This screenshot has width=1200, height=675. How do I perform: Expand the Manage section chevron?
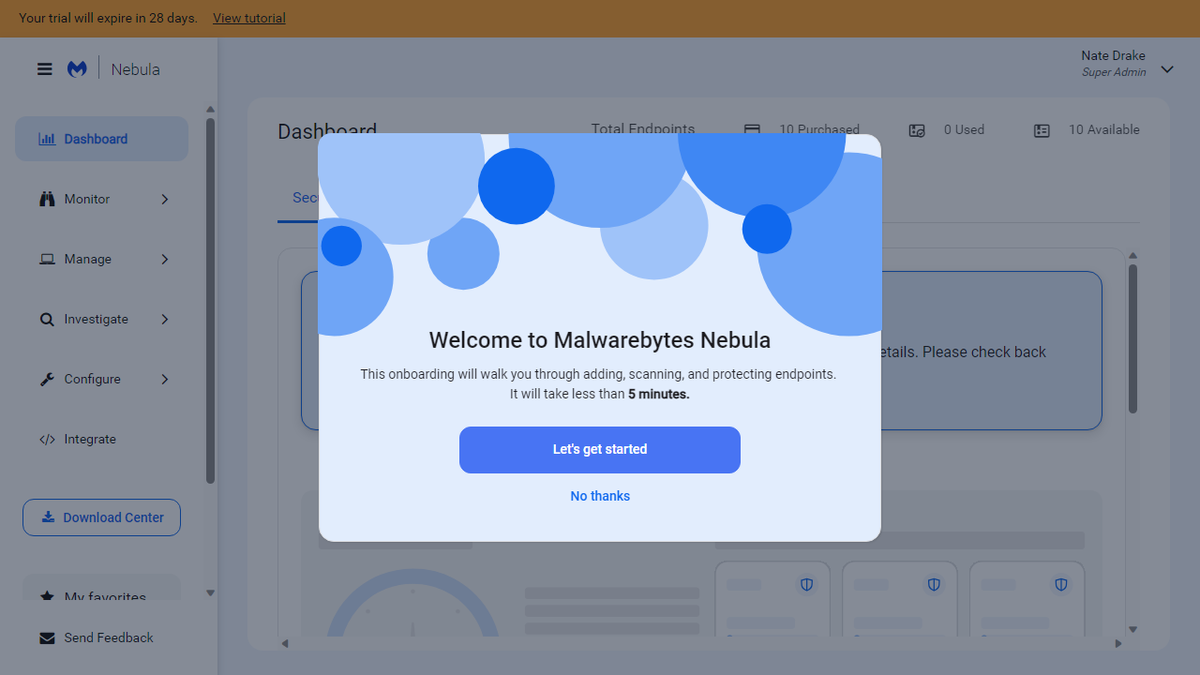point(164,258)
